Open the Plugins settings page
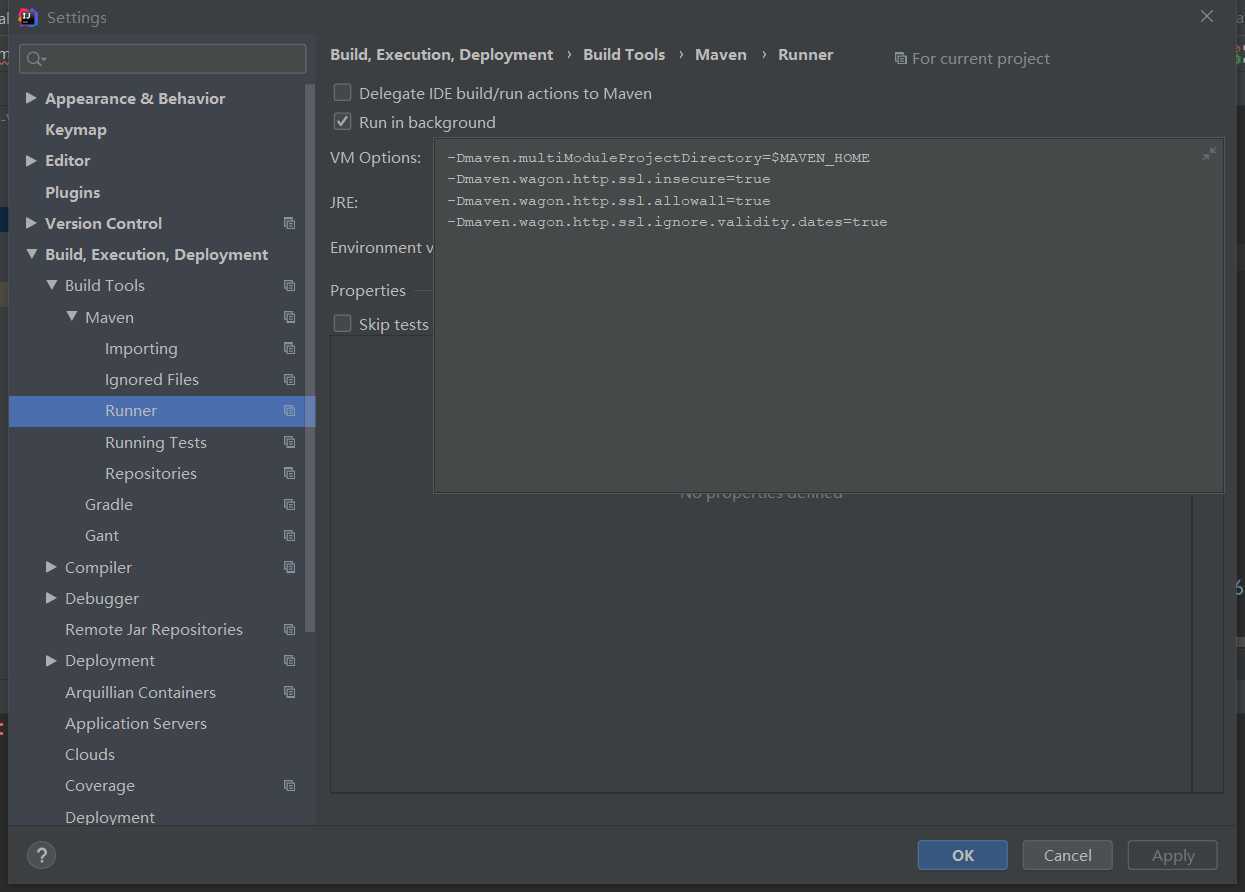The height and width of the screenshot is (892, 1245). 72,192
